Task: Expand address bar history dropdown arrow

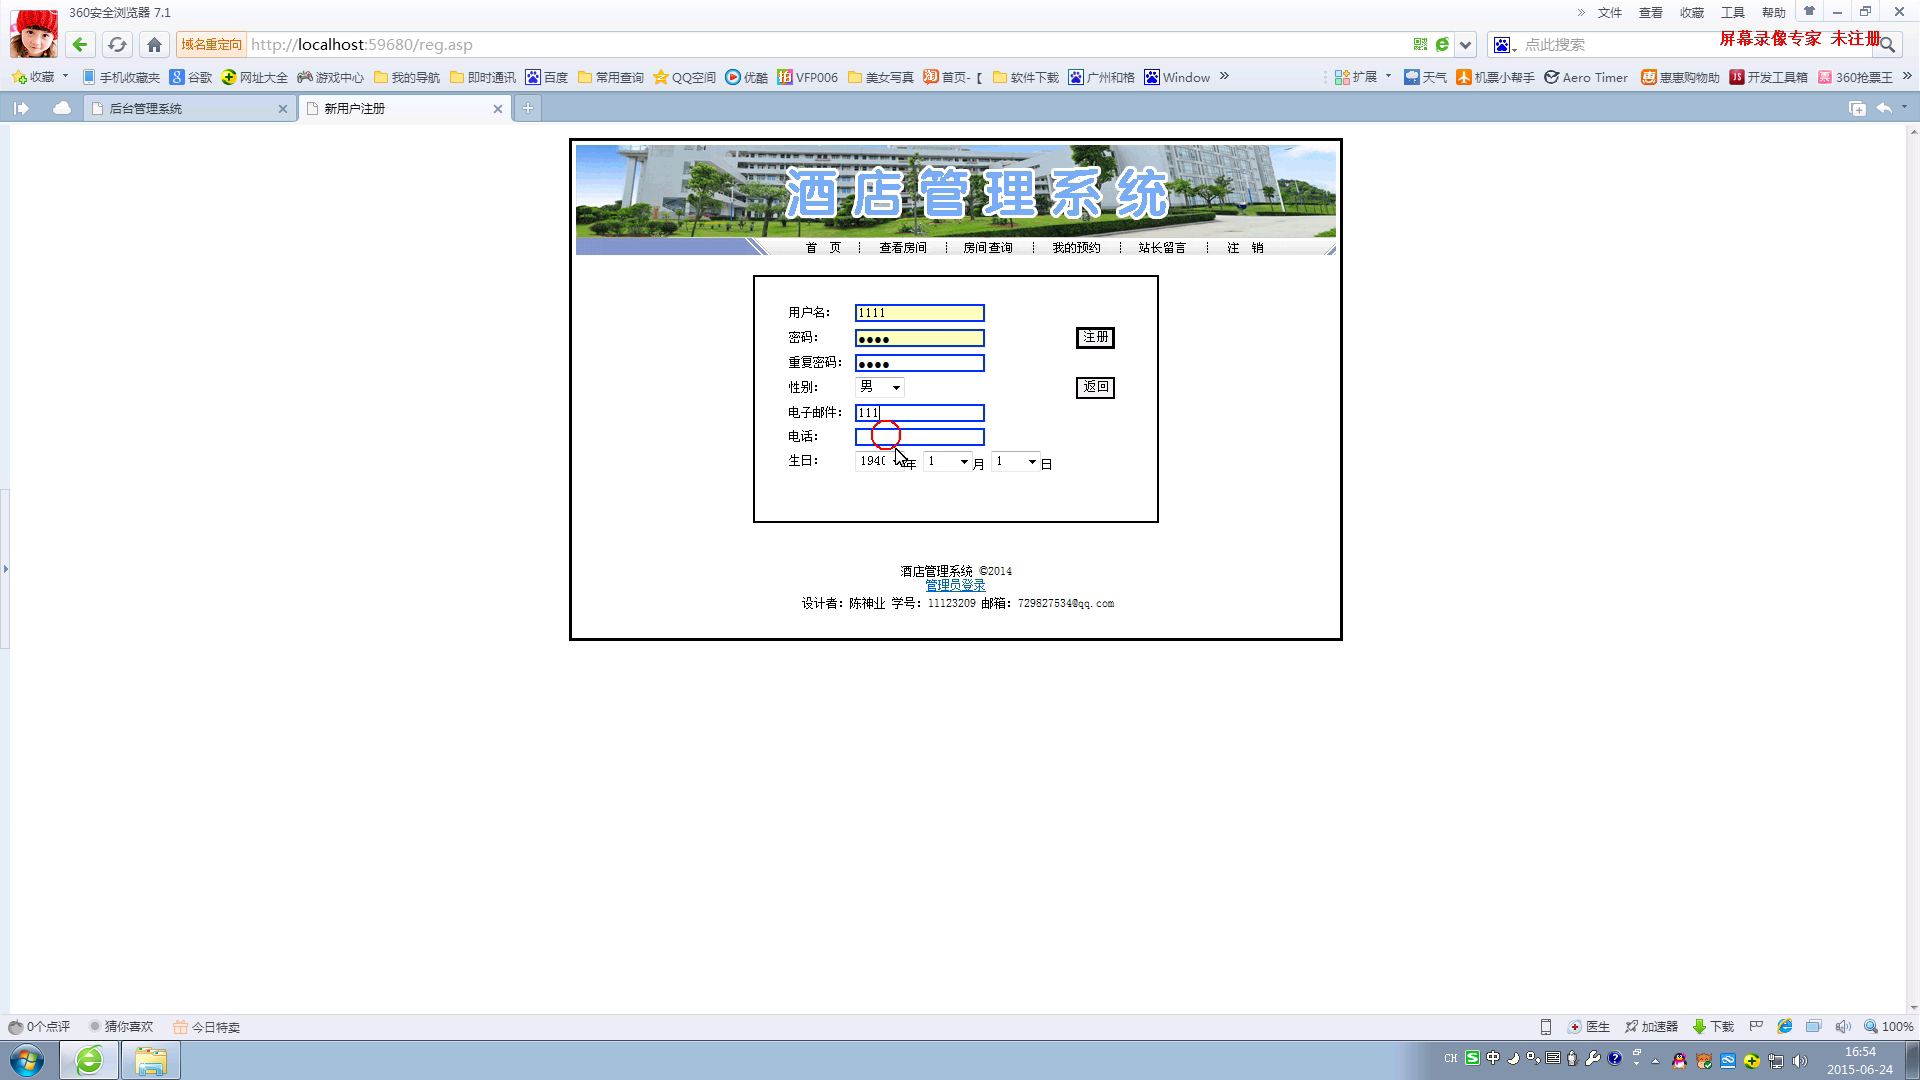Action: [x=1465, y=45]
